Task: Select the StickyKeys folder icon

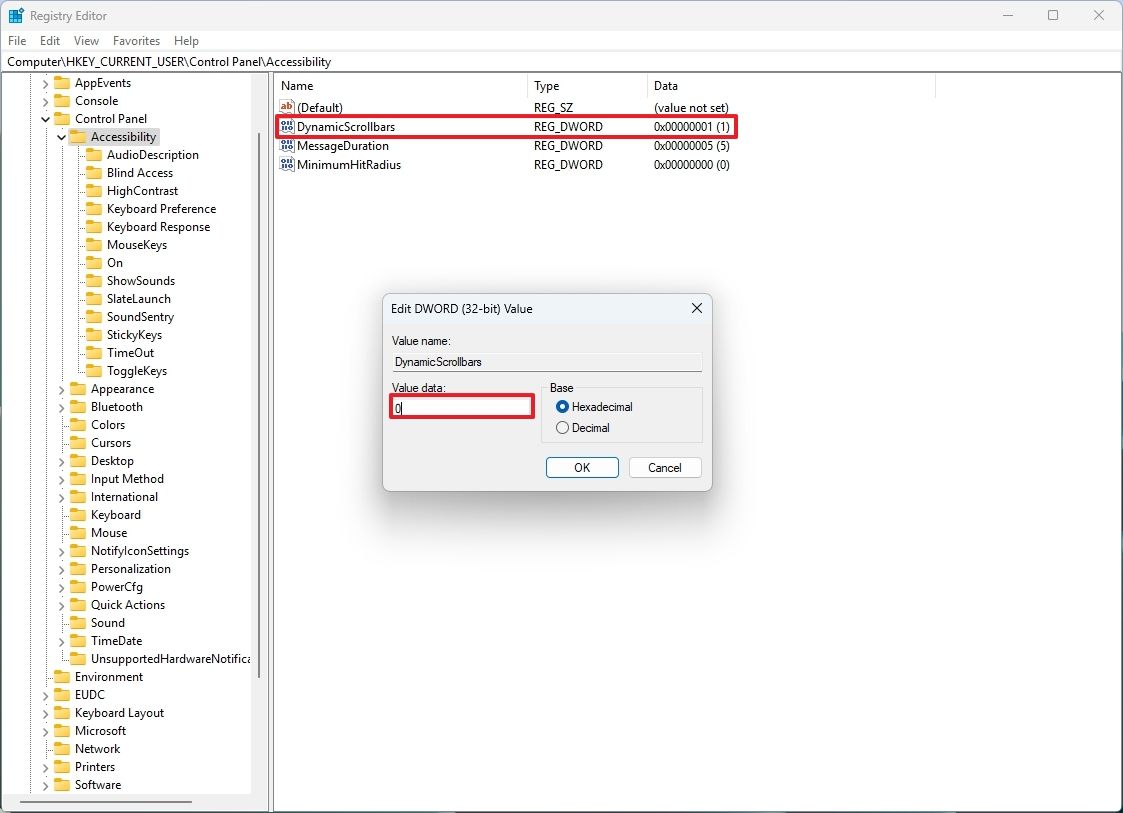Action: (92, 334)
